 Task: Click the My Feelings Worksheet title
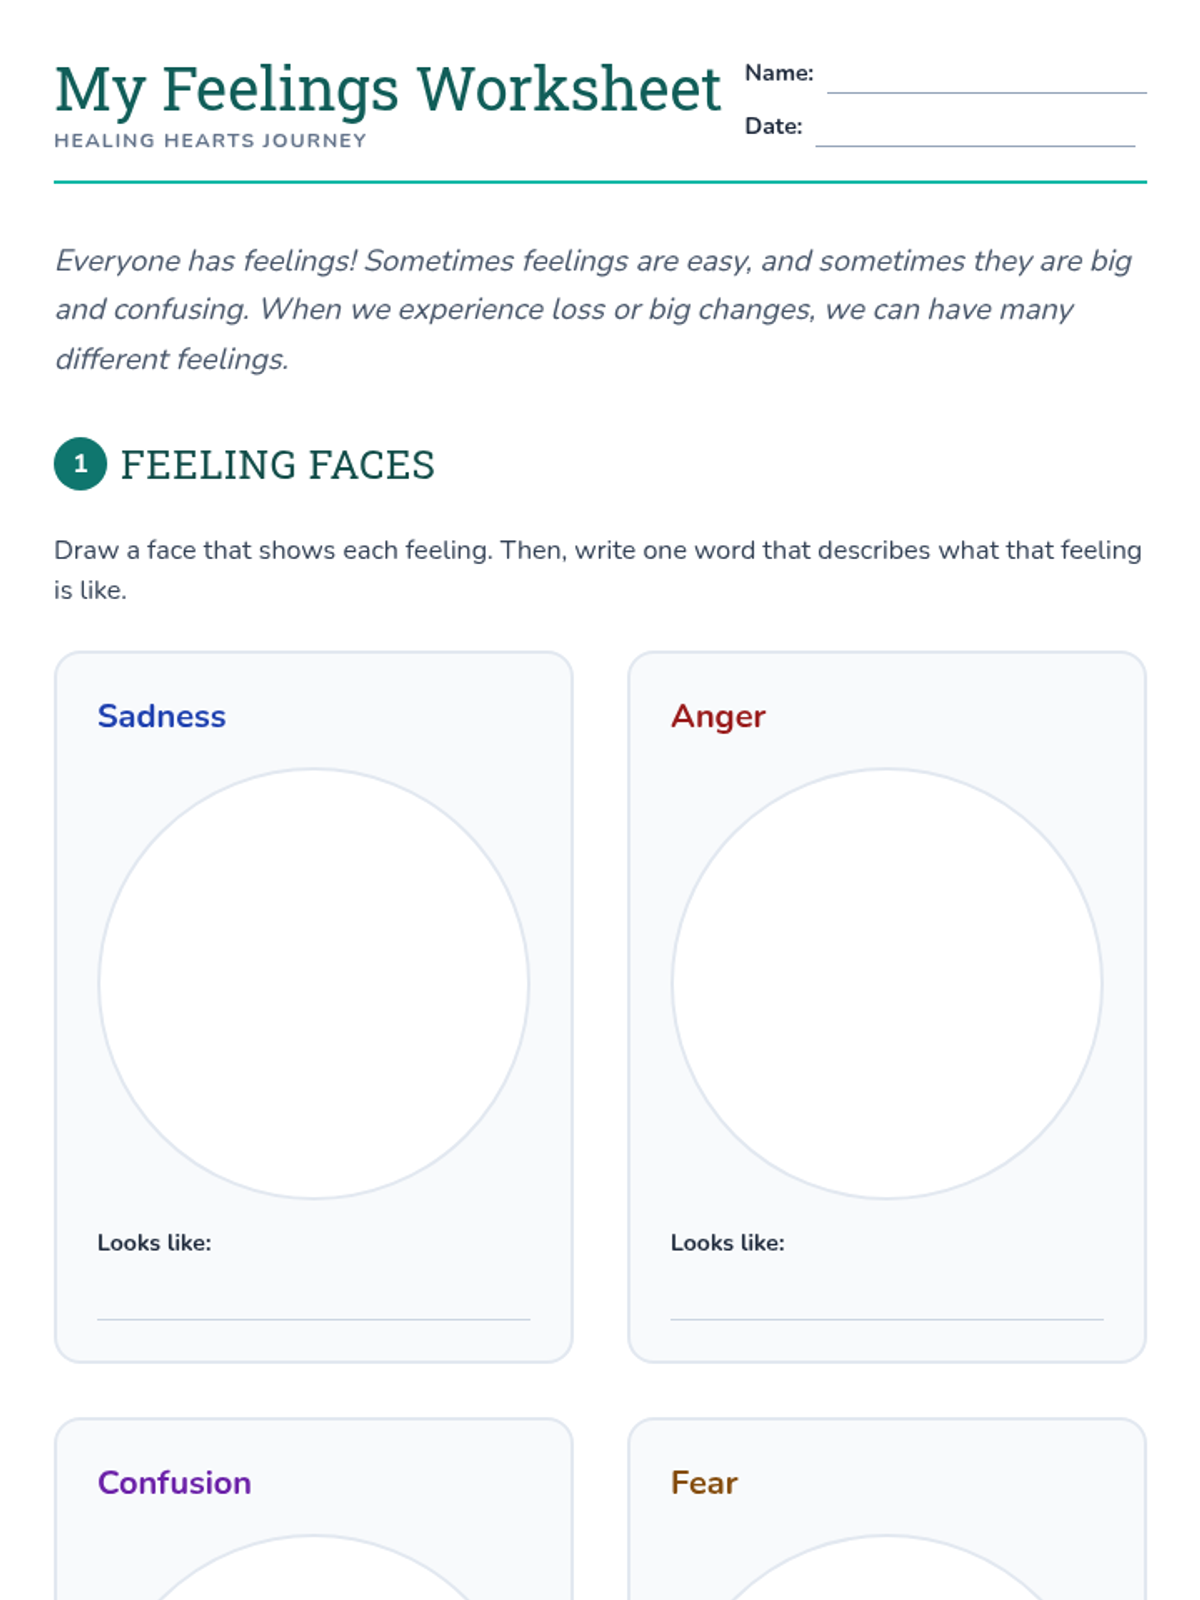click(388, 90)
